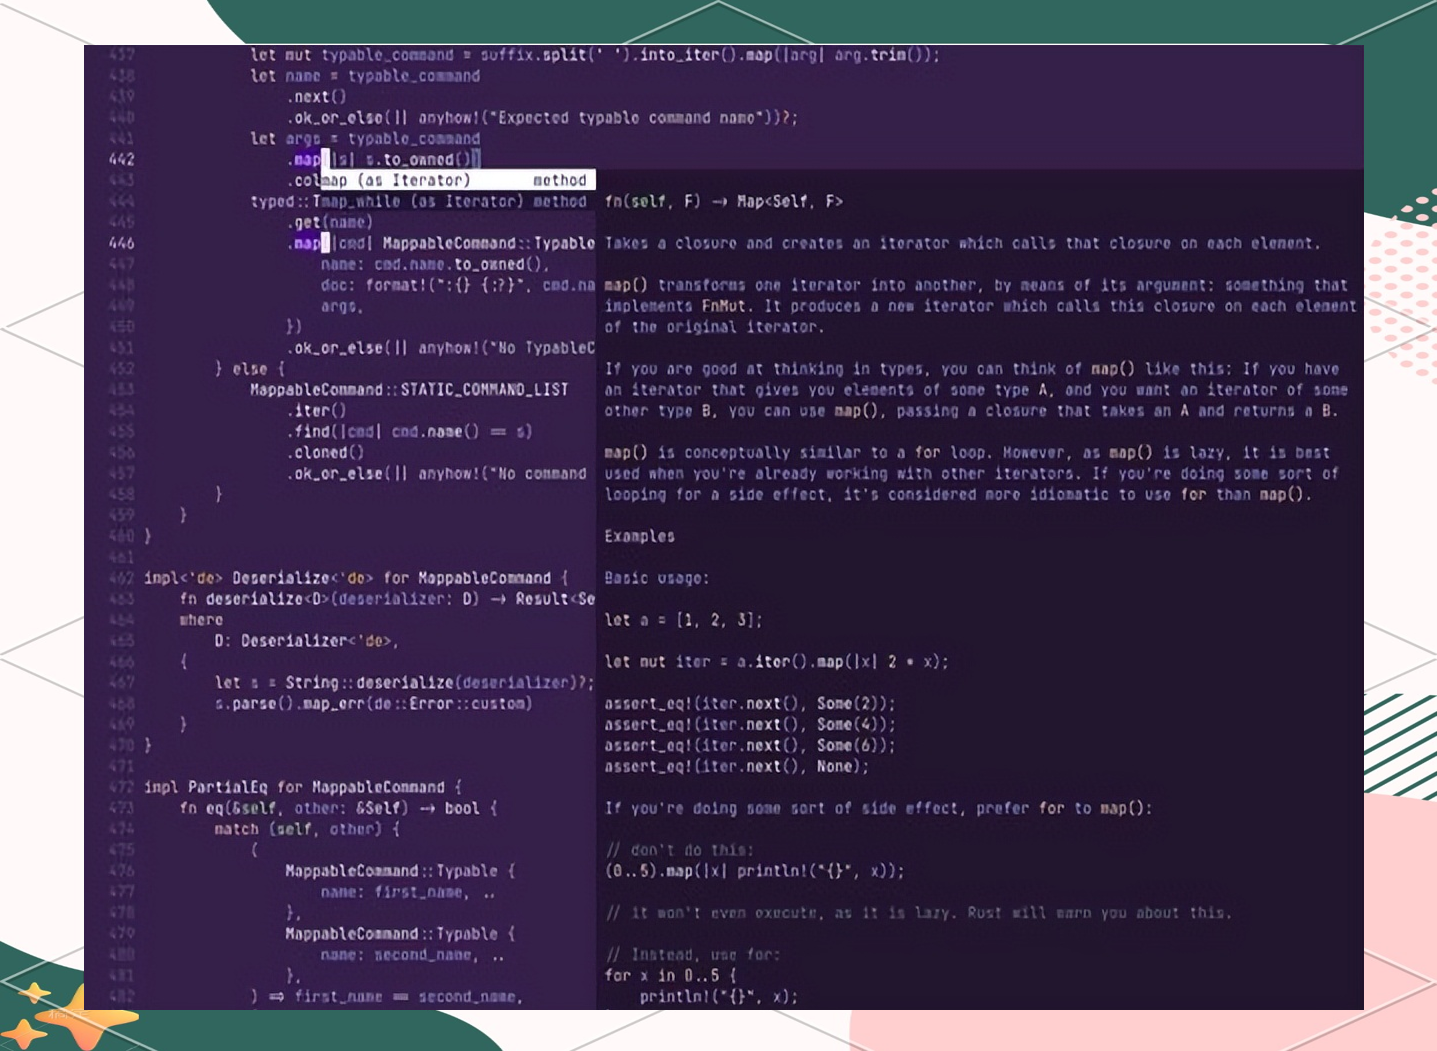Click the "impl<'de> Deserialize<'de> for MappableCommand" line
Image resolution: width=1437 pixels, height=1051 pixels.
(356, 578)
